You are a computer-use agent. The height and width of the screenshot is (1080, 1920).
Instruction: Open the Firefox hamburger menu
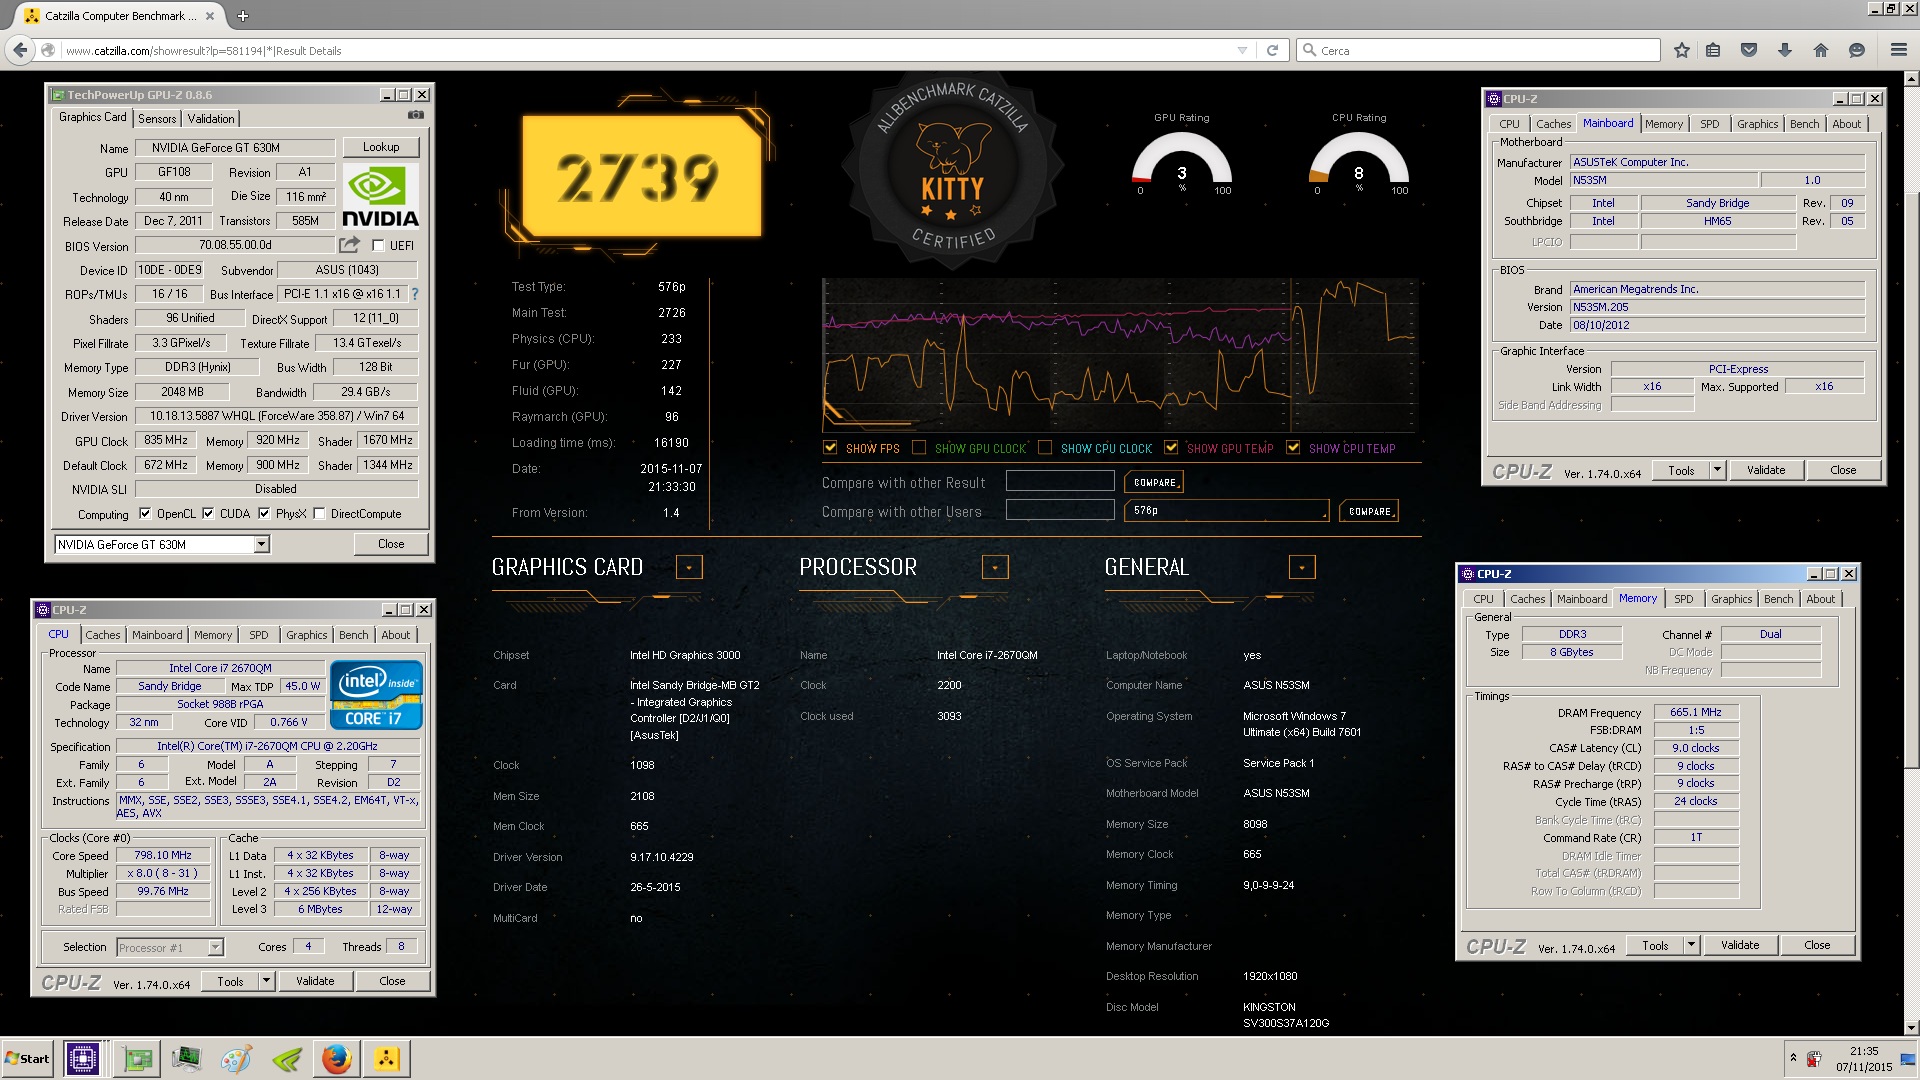[x=1898, y=50]
